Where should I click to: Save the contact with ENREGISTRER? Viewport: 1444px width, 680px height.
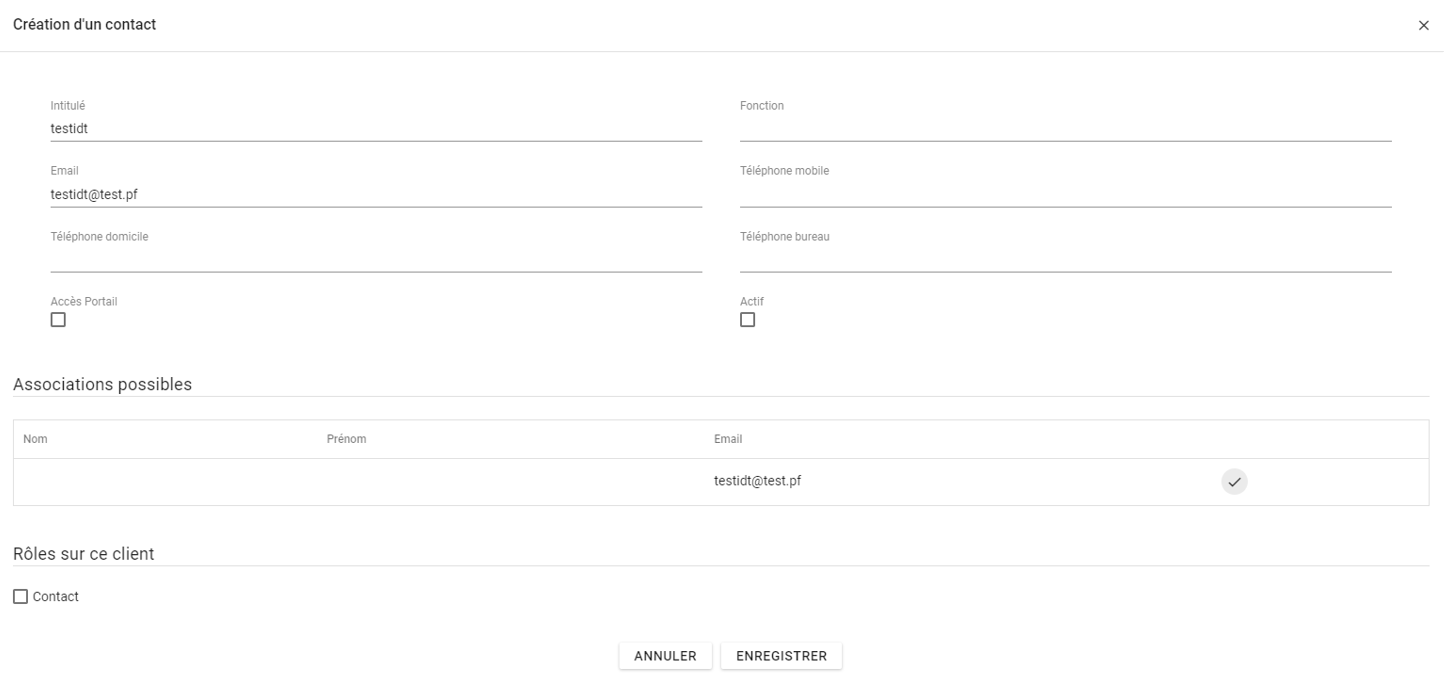(781, 656)
